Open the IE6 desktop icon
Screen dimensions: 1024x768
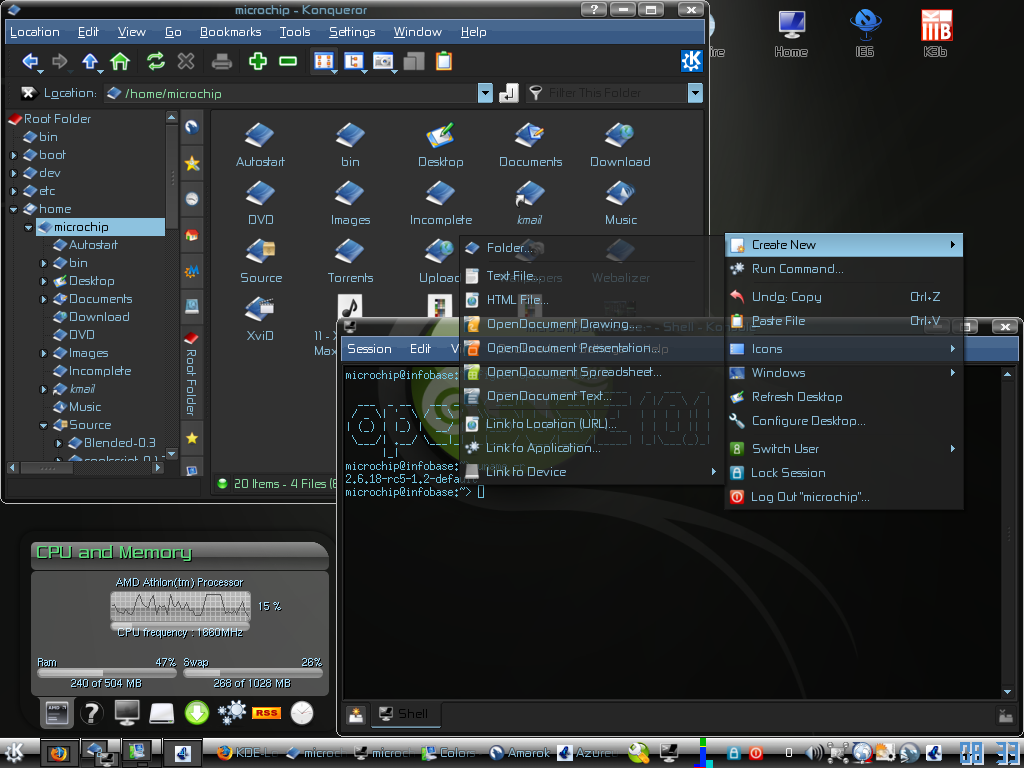865,33
